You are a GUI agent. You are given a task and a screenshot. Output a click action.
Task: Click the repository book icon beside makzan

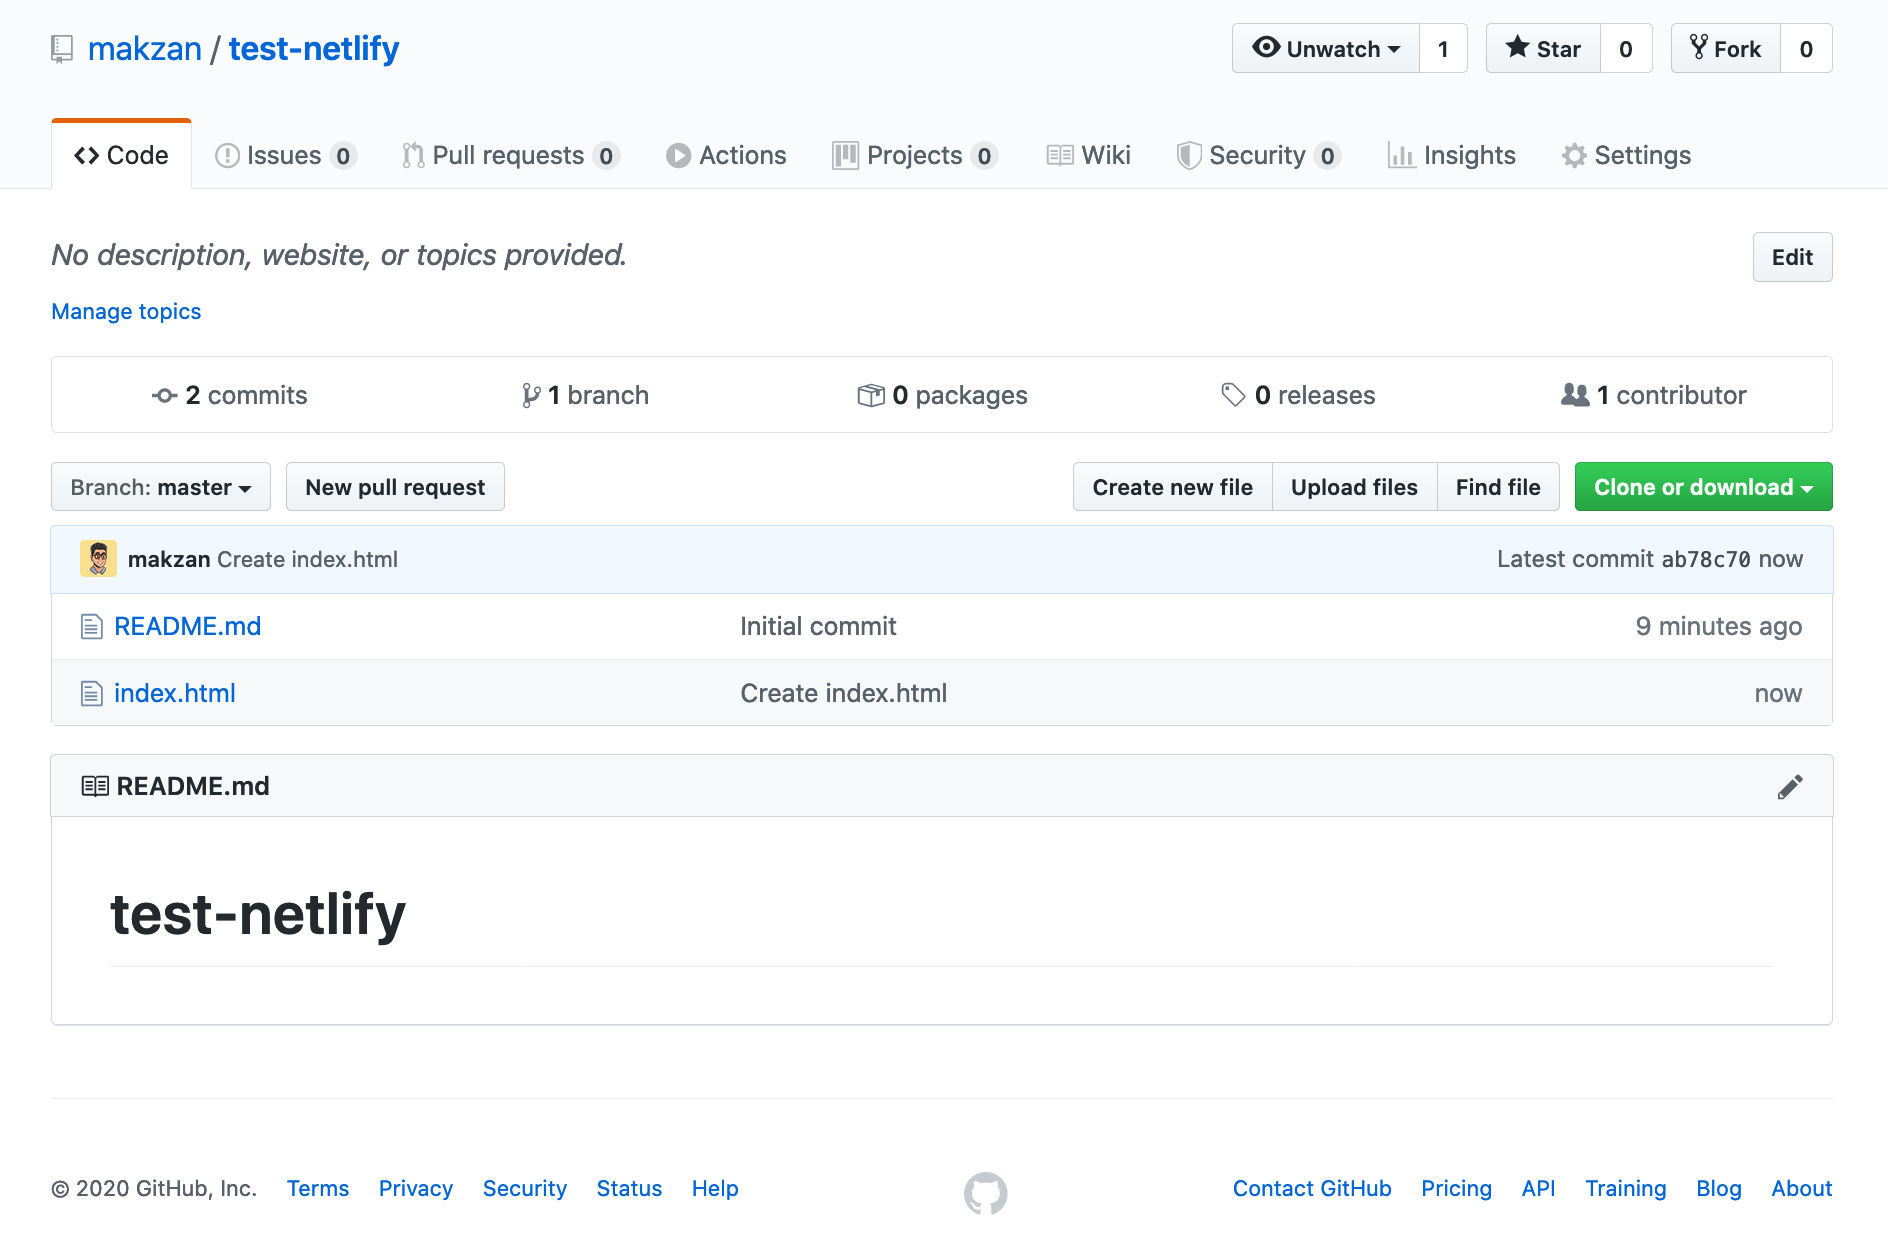point(62,48)
